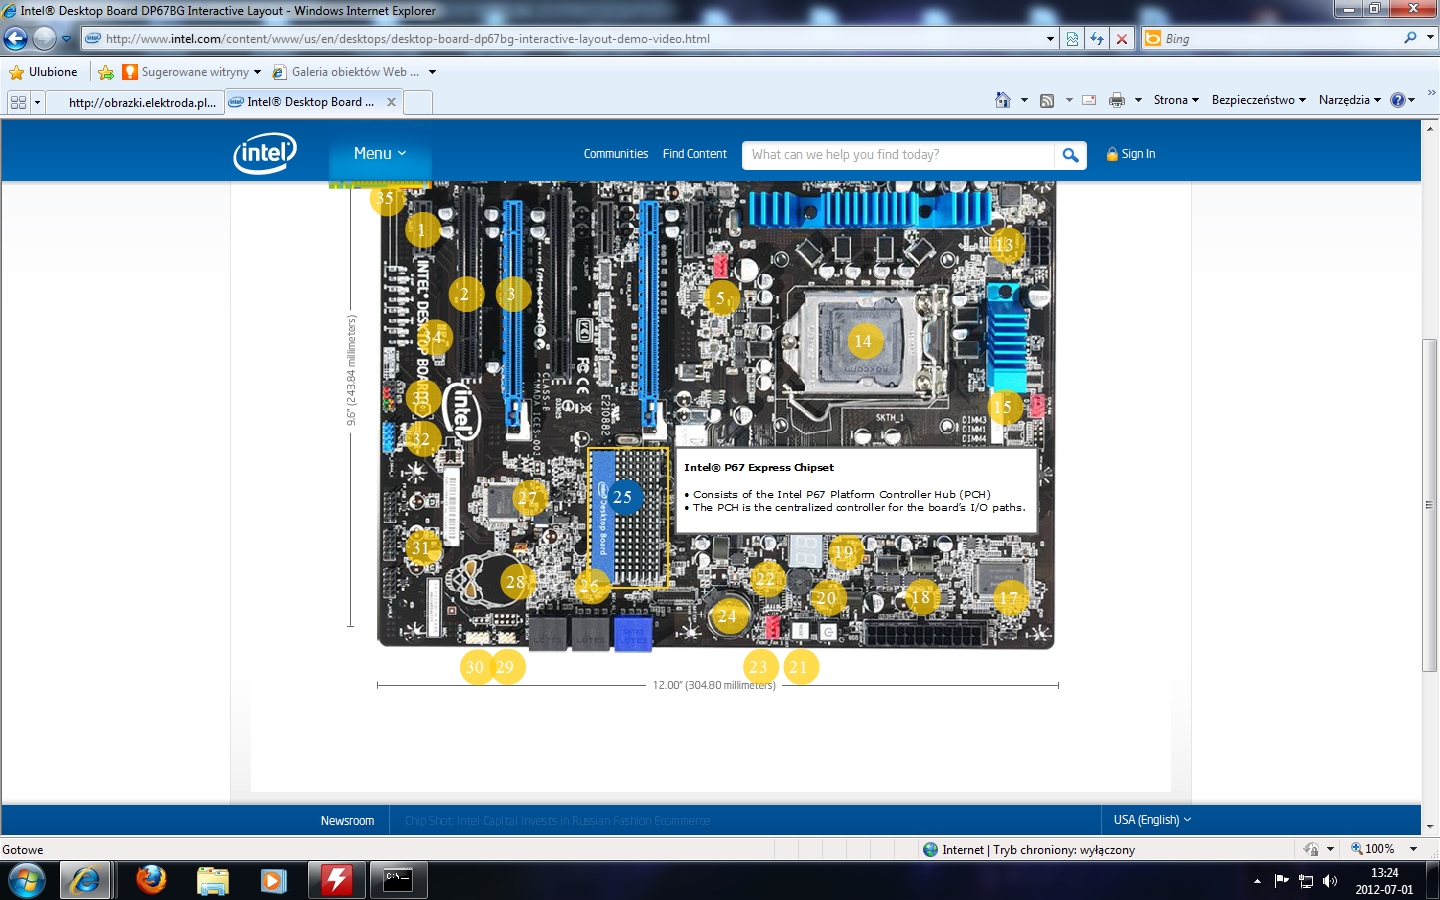Open the Find Content link
Screen dimensions: 1440x900
(695, 154)
